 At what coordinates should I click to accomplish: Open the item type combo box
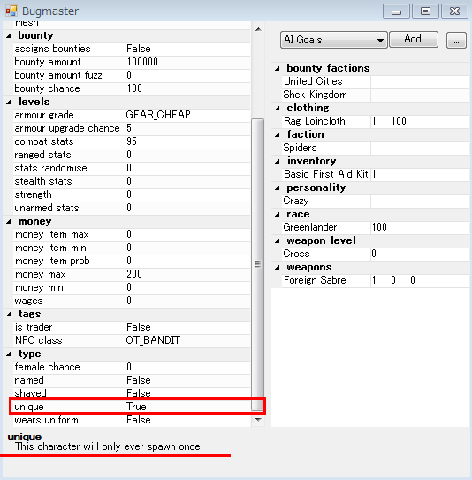click(x=334, y=40)
